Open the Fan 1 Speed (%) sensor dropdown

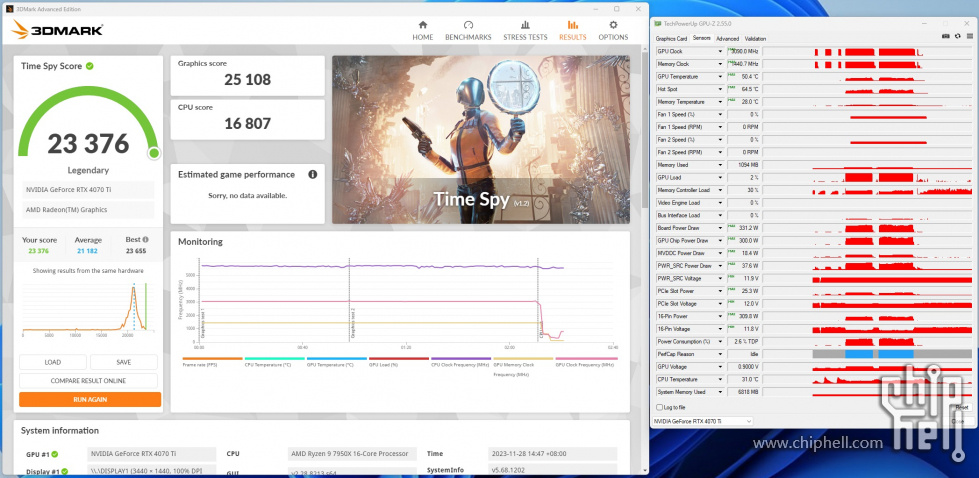click(x=720, y=114)
